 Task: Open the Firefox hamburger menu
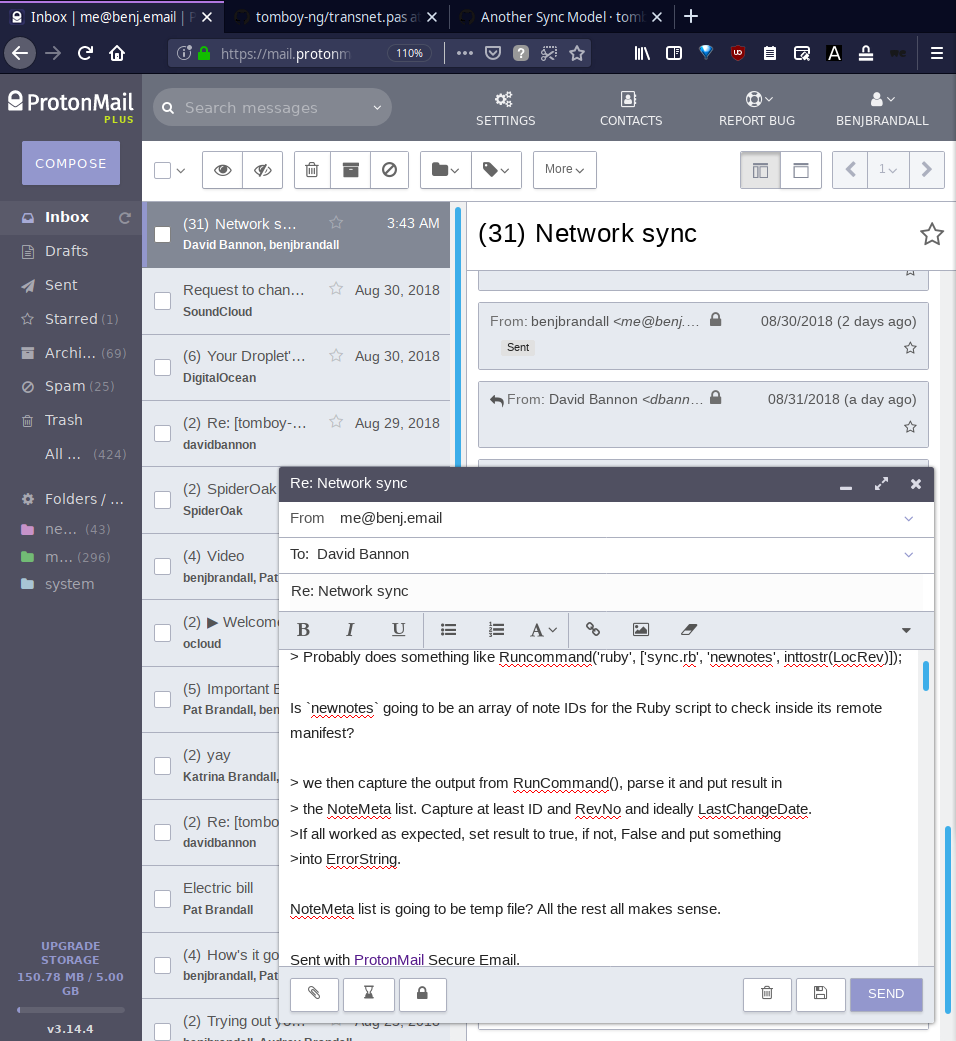point(937,53)
